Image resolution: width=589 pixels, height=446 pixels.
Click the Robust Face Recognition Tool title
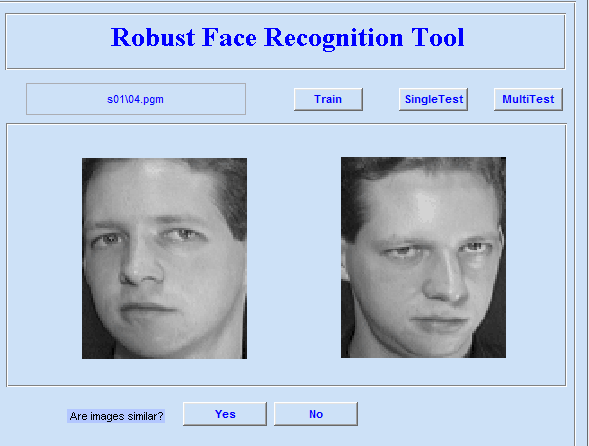pyautogui.click(x=287, y=38)
